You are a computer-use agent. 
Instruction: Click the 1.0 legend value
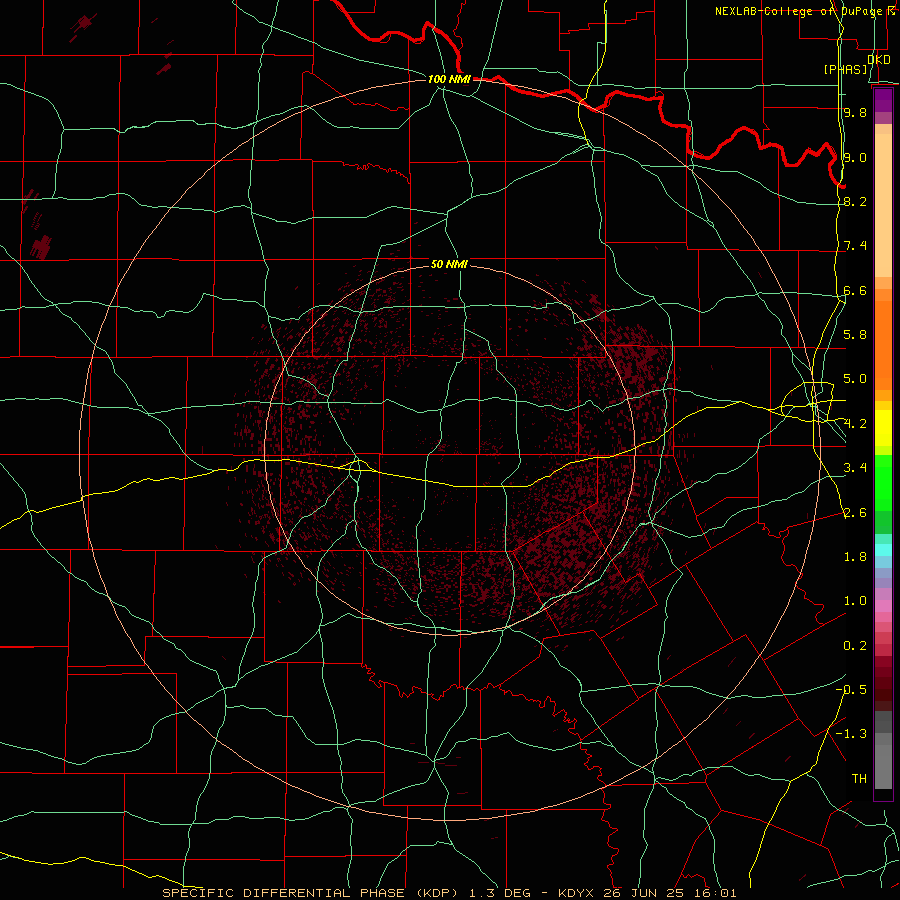point(855,601)
